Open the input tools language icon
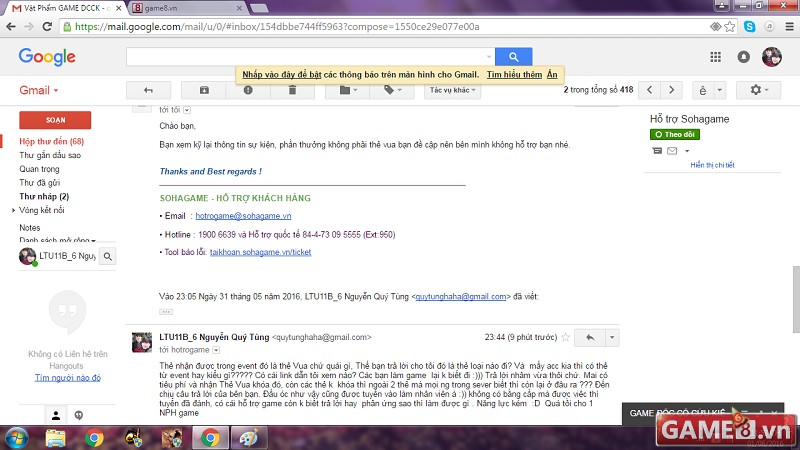This screenshot has height=450, width=800. [703, 90]
